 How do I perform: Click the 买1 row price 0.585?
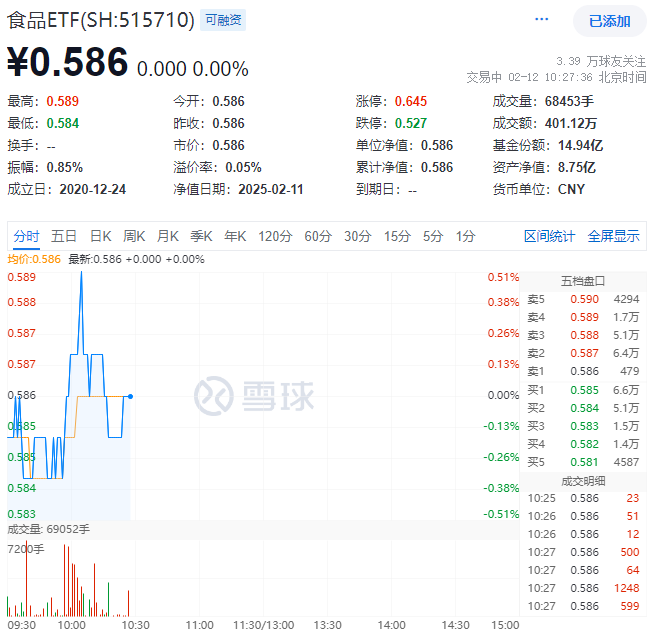point(584,390)
